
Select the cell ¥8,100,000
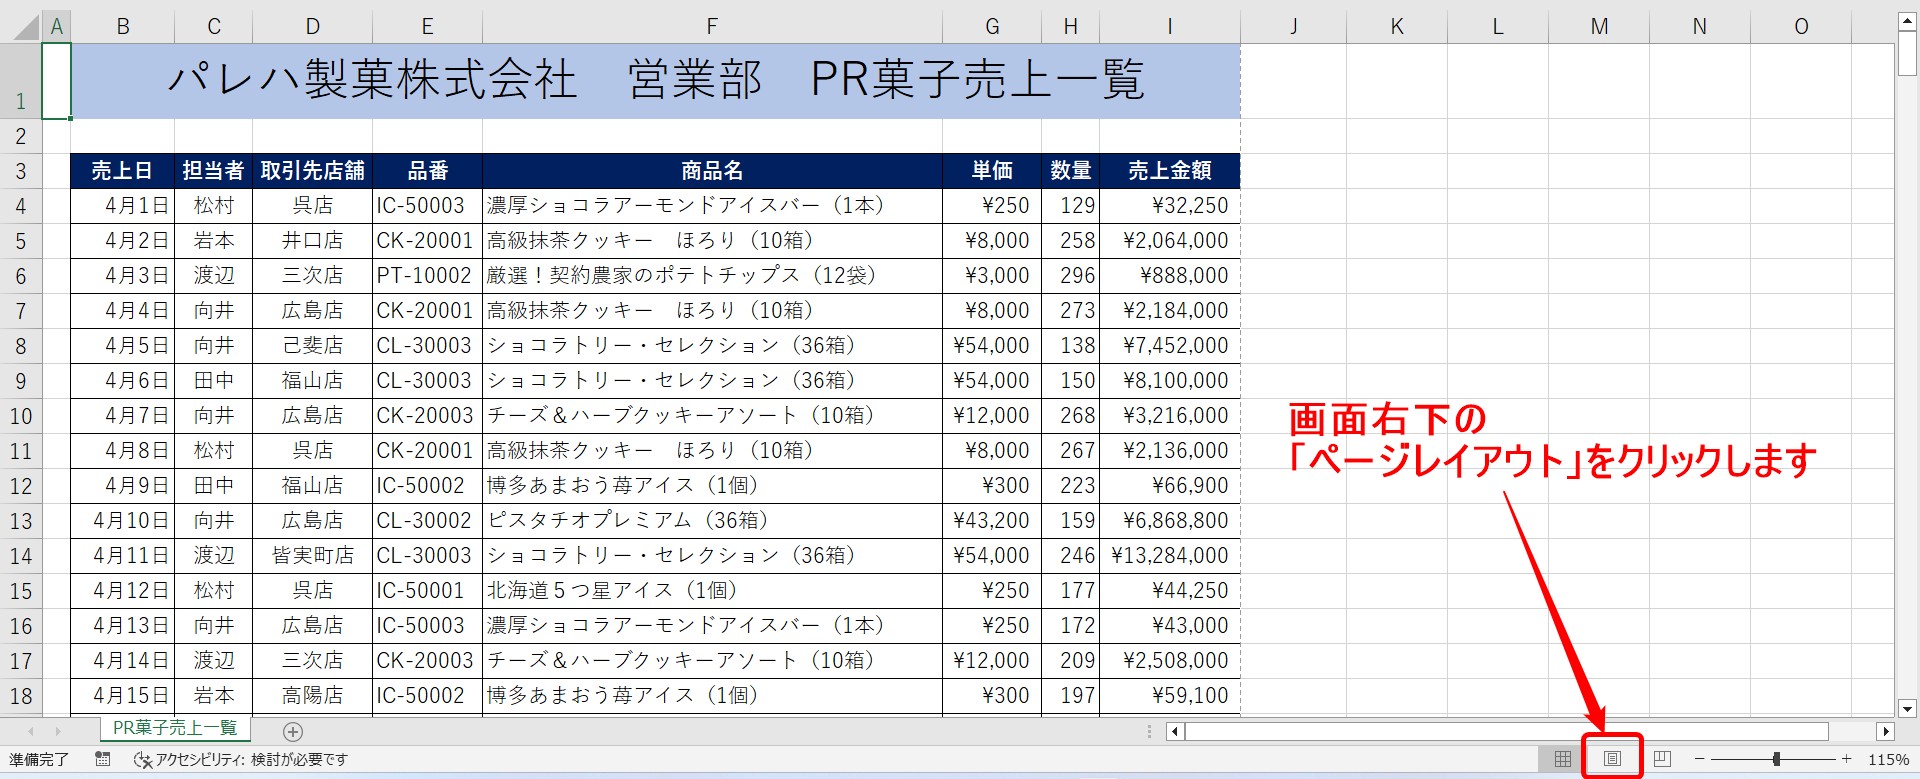[x=1170, y=381]
